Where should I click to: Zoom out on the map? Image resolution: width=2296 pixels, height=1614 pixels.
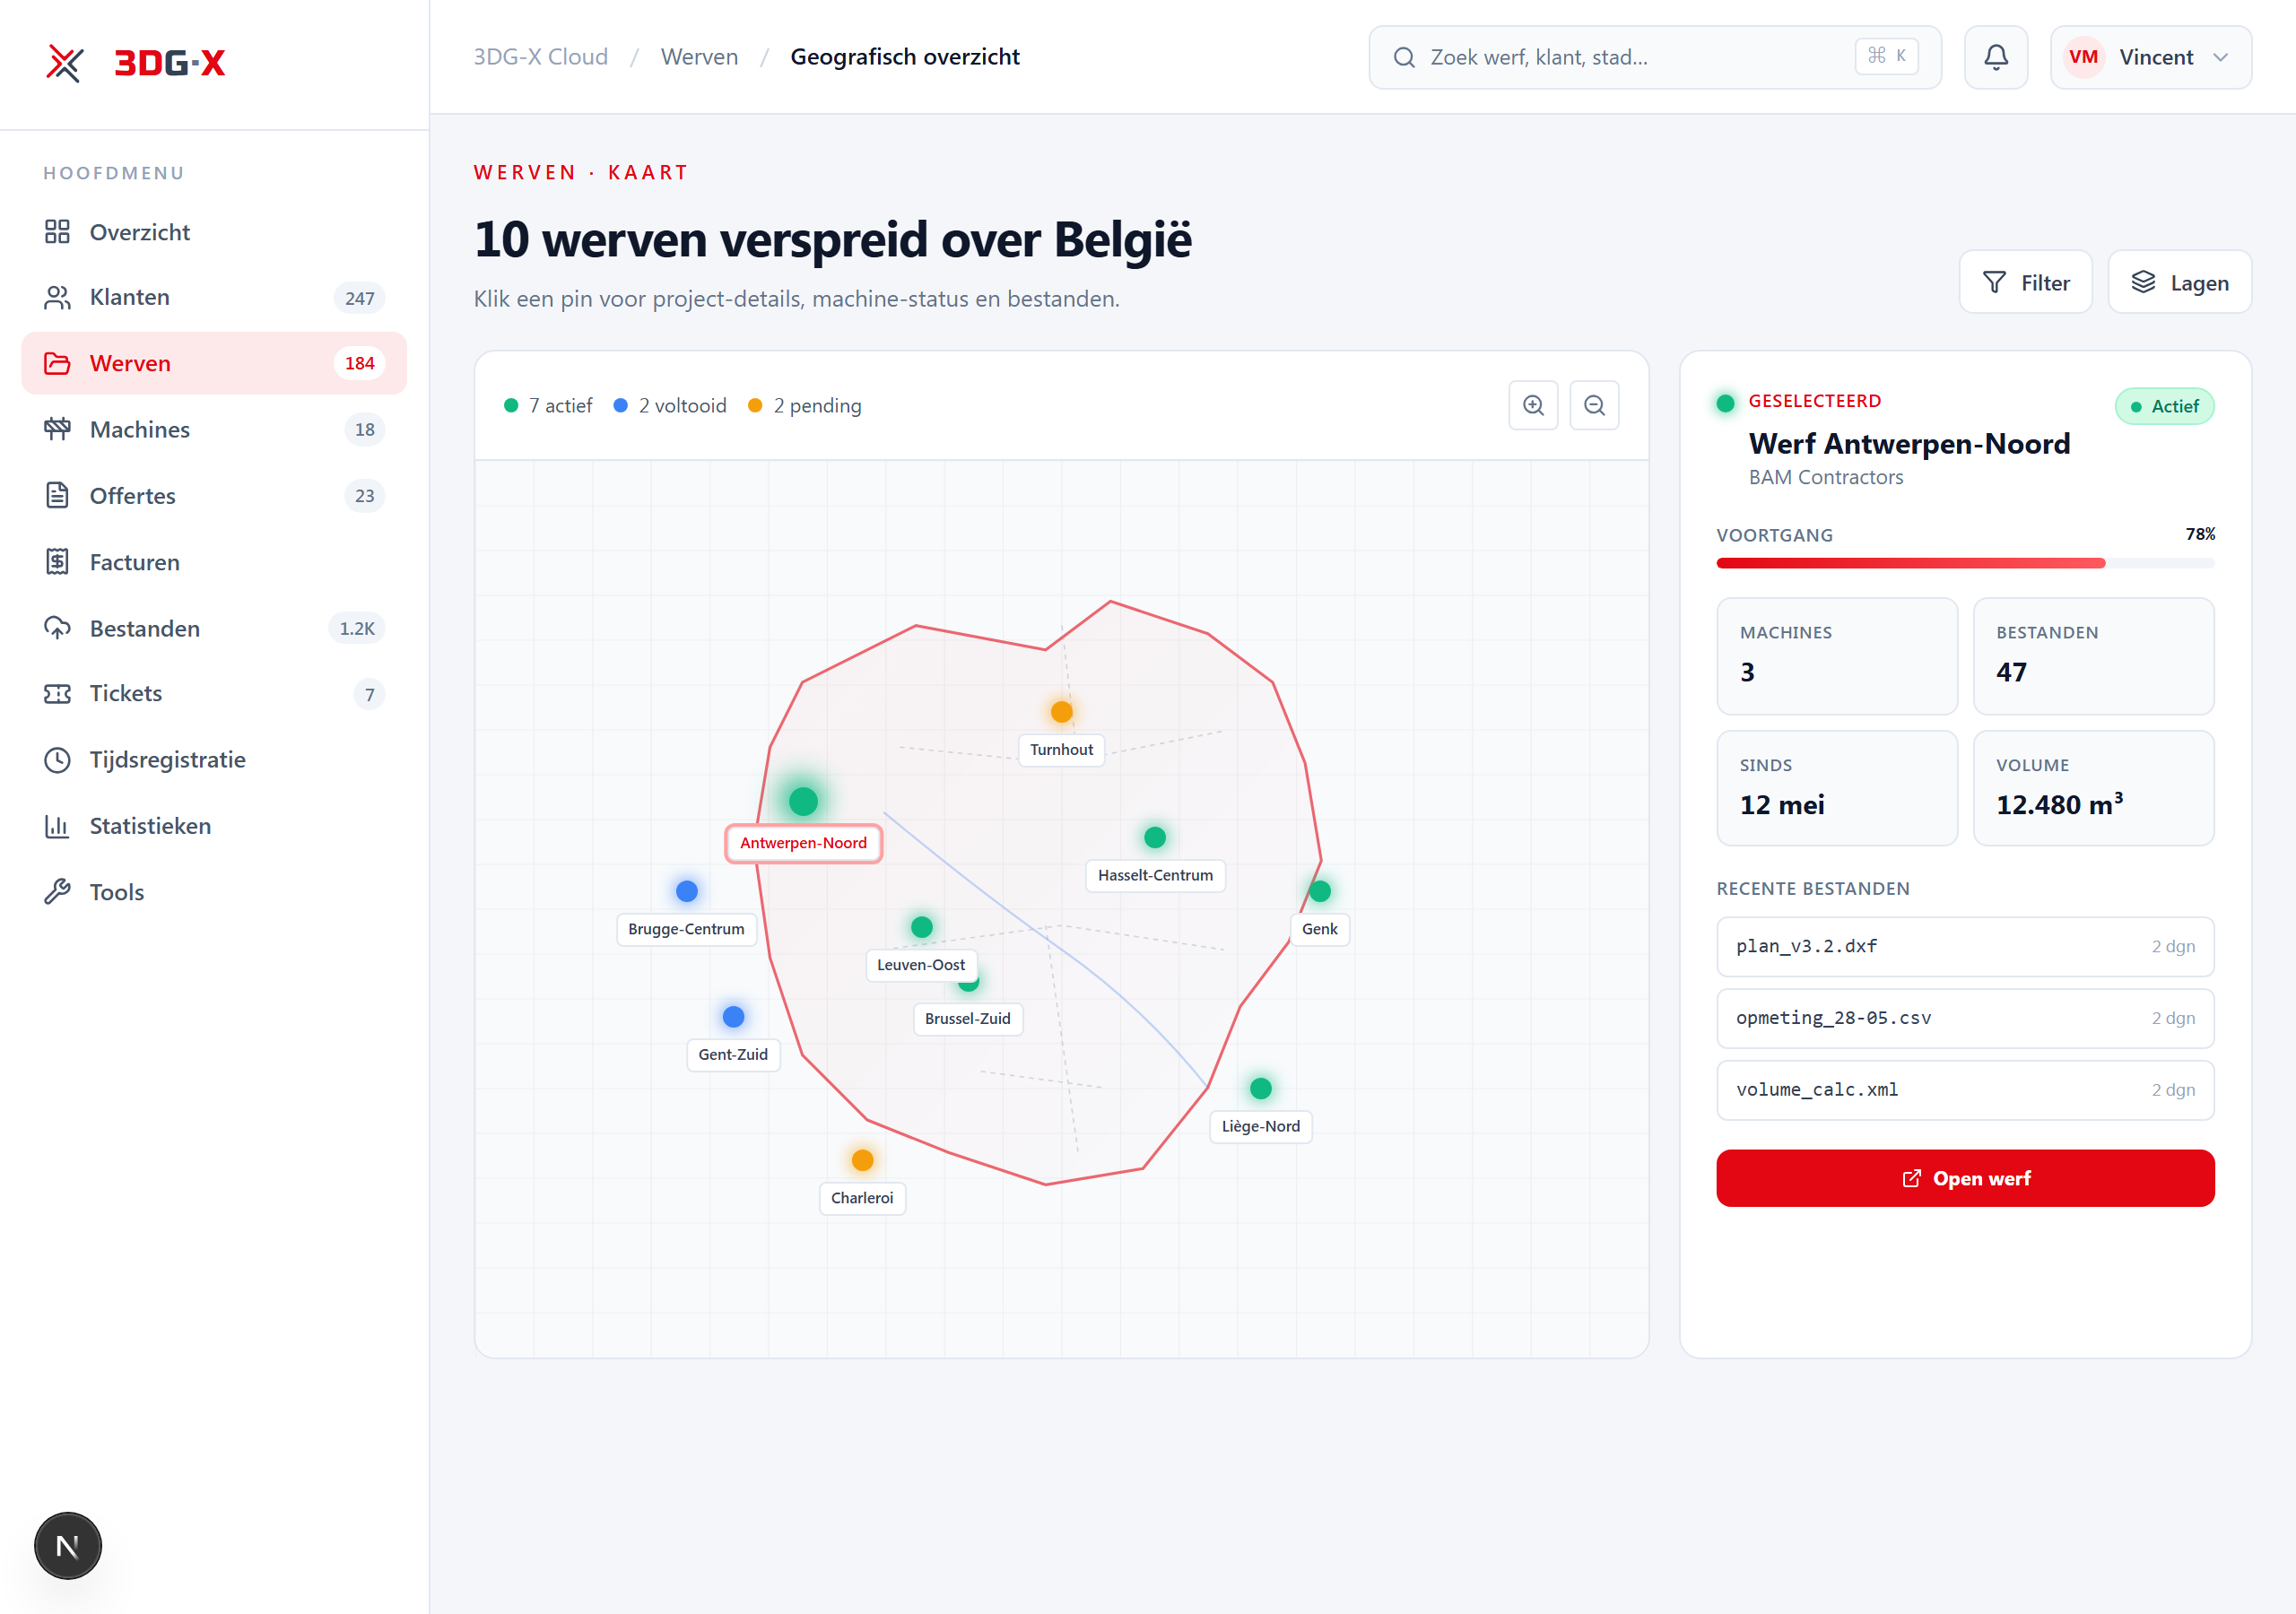[1594, 405]
